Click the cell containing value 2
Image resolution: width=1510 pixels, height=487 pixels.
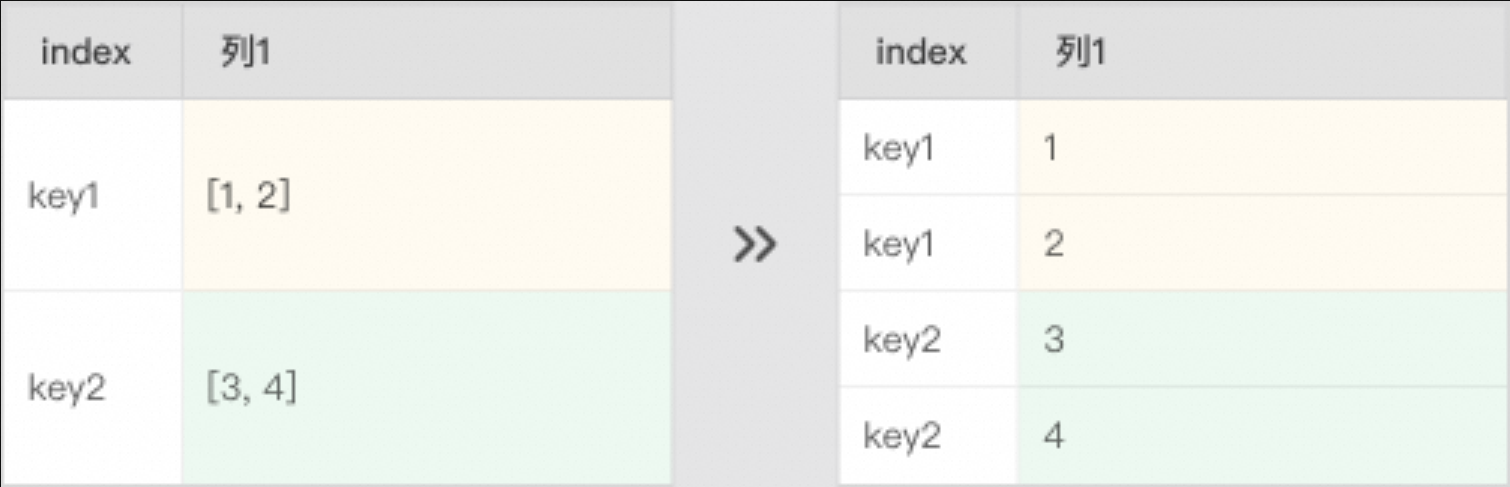point(1052,244)
